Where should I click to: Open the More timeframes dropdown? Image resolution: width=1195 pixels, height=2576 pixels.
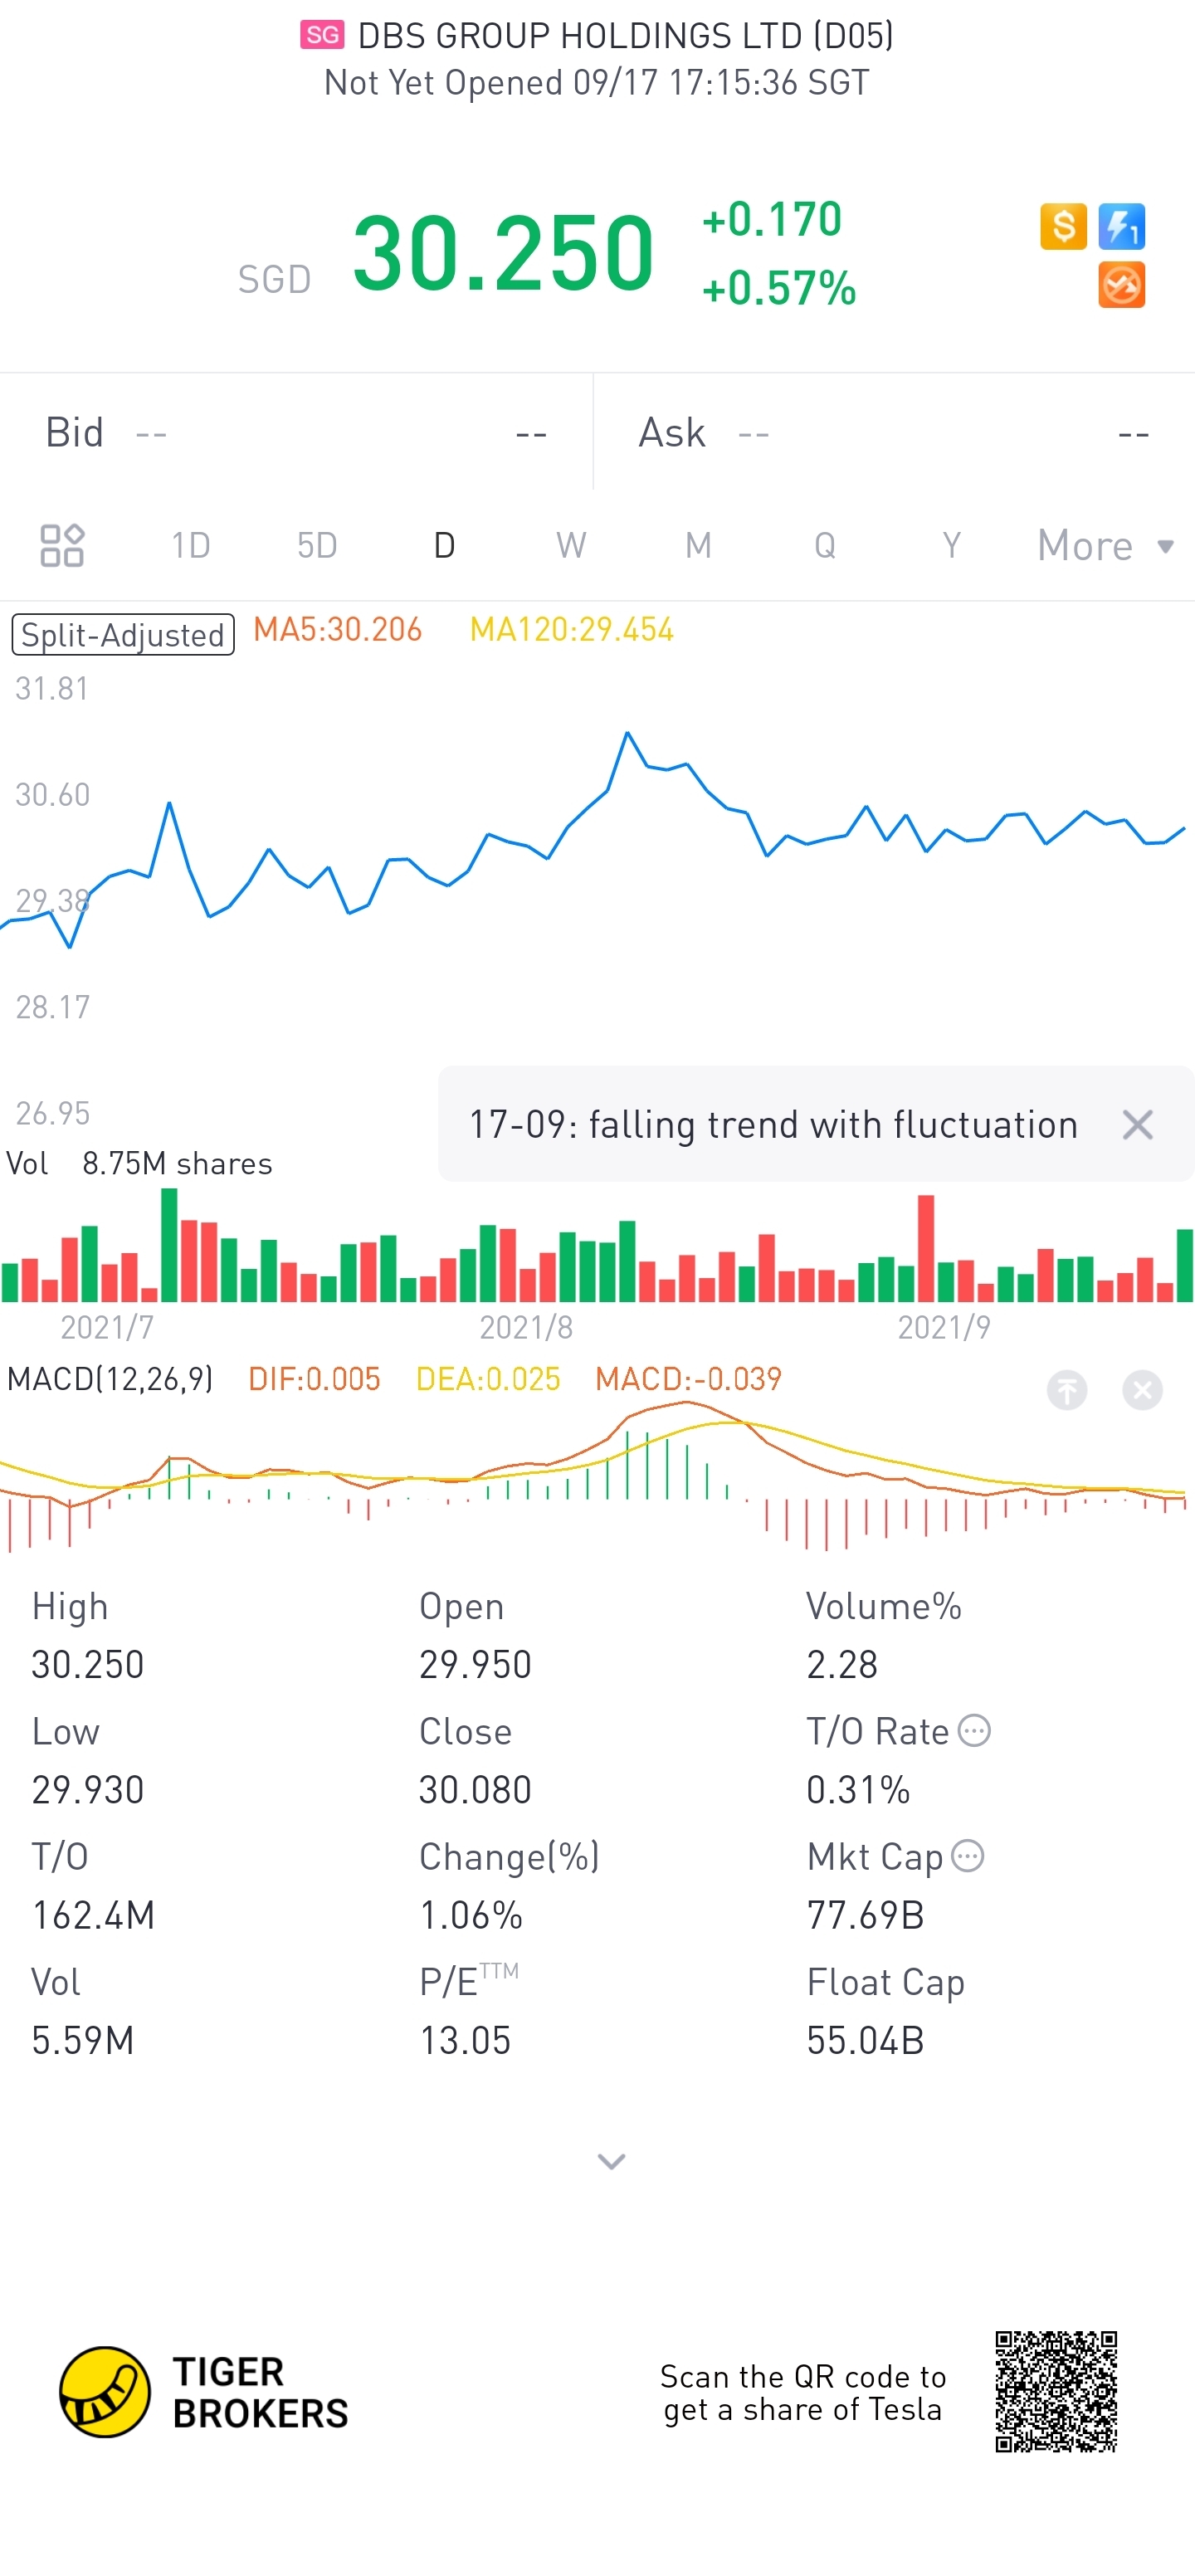click(1105, 546)
